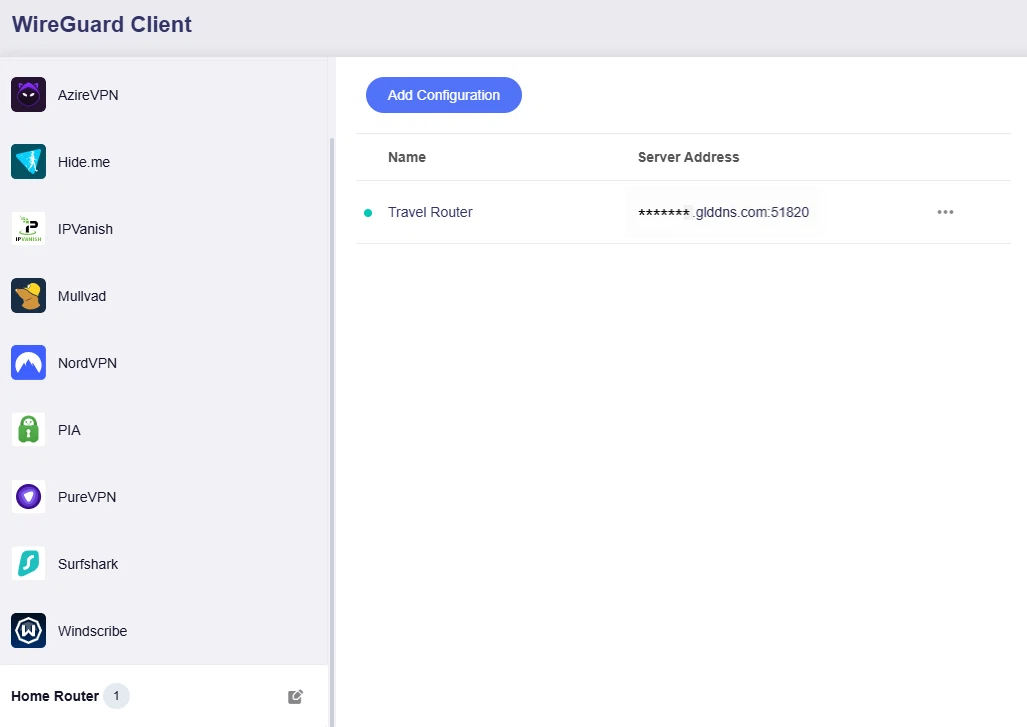Screen dimensions: 1027x727
Task: Select the IPVanish provider icon
Action: click(28, 228)
